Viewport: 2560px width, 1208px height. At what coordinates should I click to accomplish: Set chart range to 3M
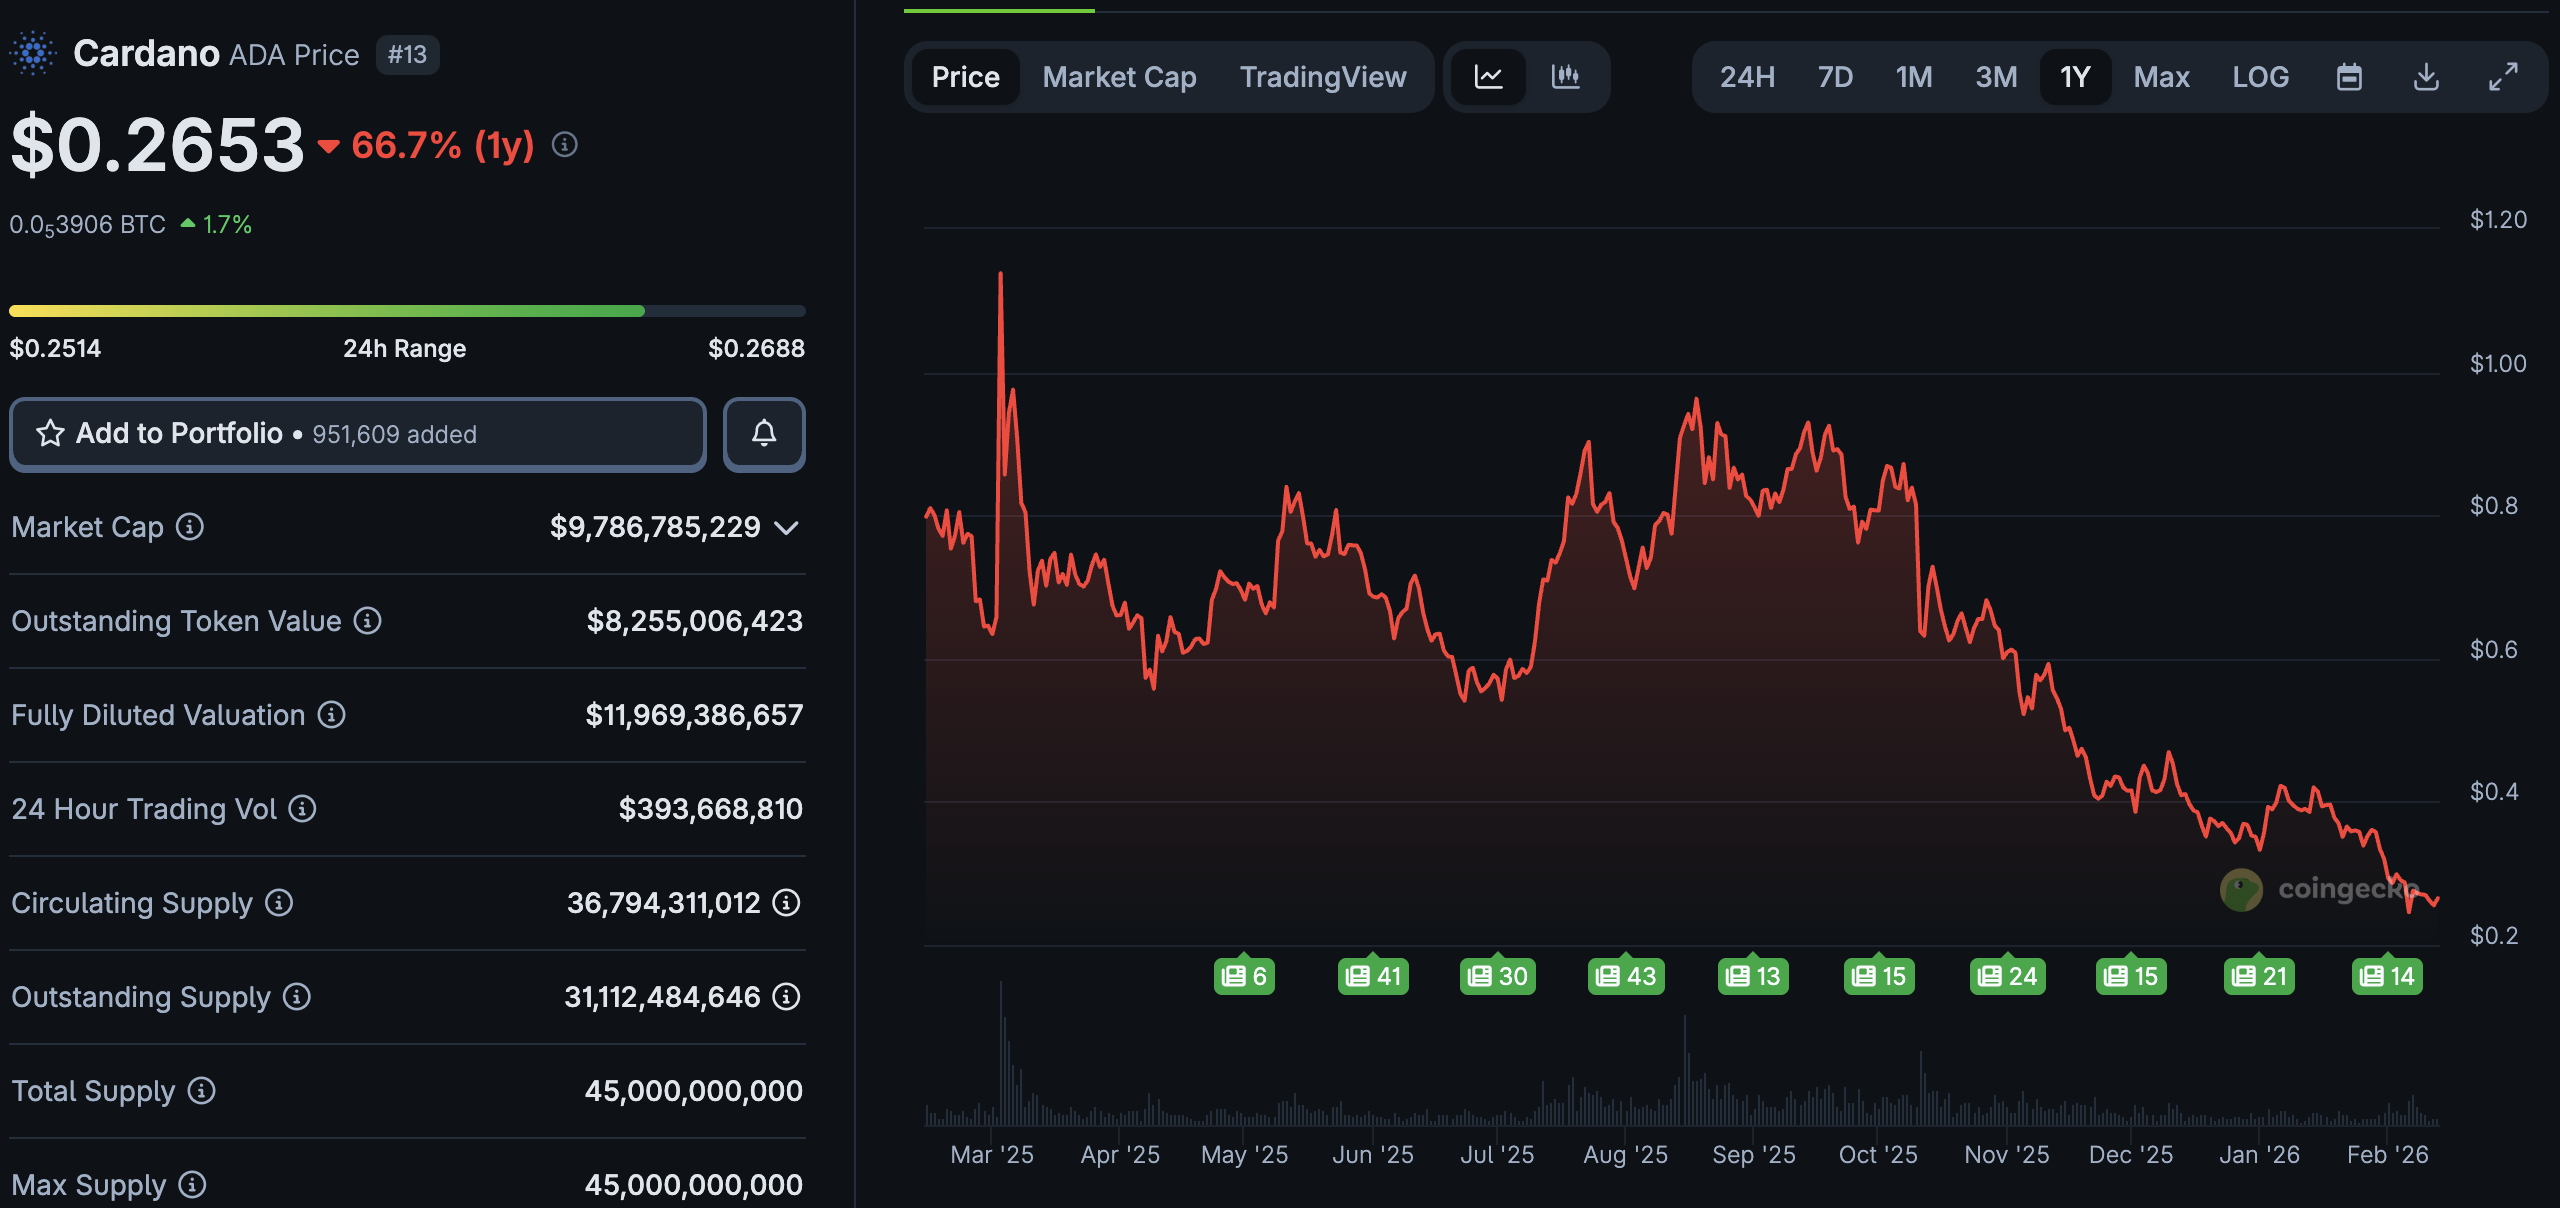(x=1996, y=77)
